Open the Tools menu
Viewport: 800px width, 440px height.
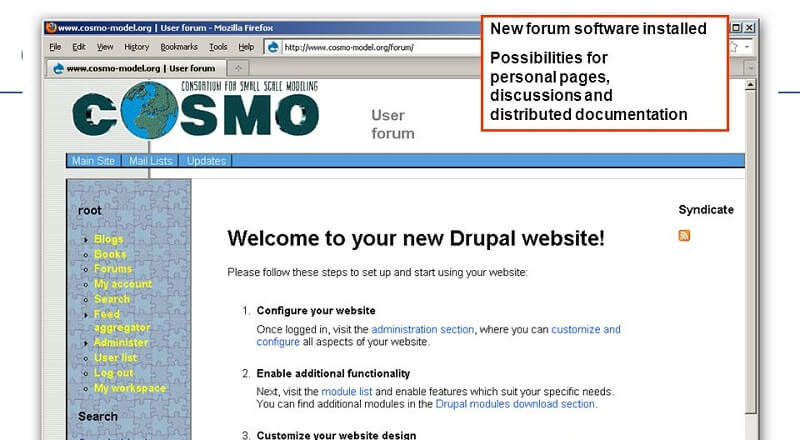pyautogui.click(x=218, y=47)
